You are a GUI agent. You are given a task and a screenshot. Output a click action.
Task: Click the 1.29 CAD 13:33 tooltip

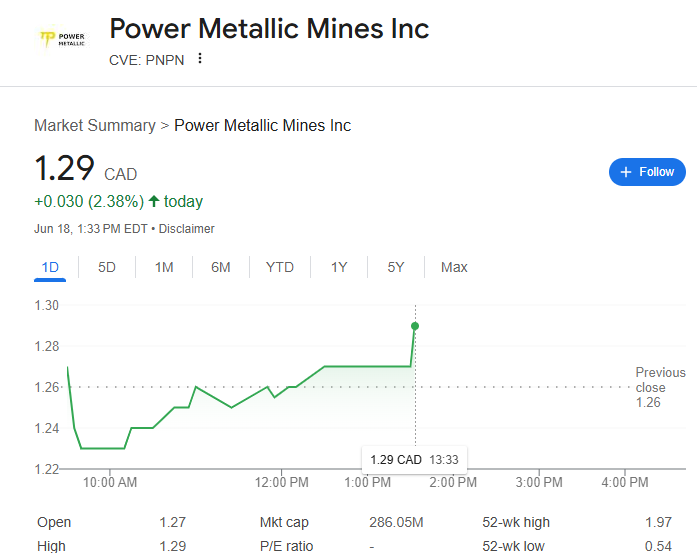(x=414, y=460)
